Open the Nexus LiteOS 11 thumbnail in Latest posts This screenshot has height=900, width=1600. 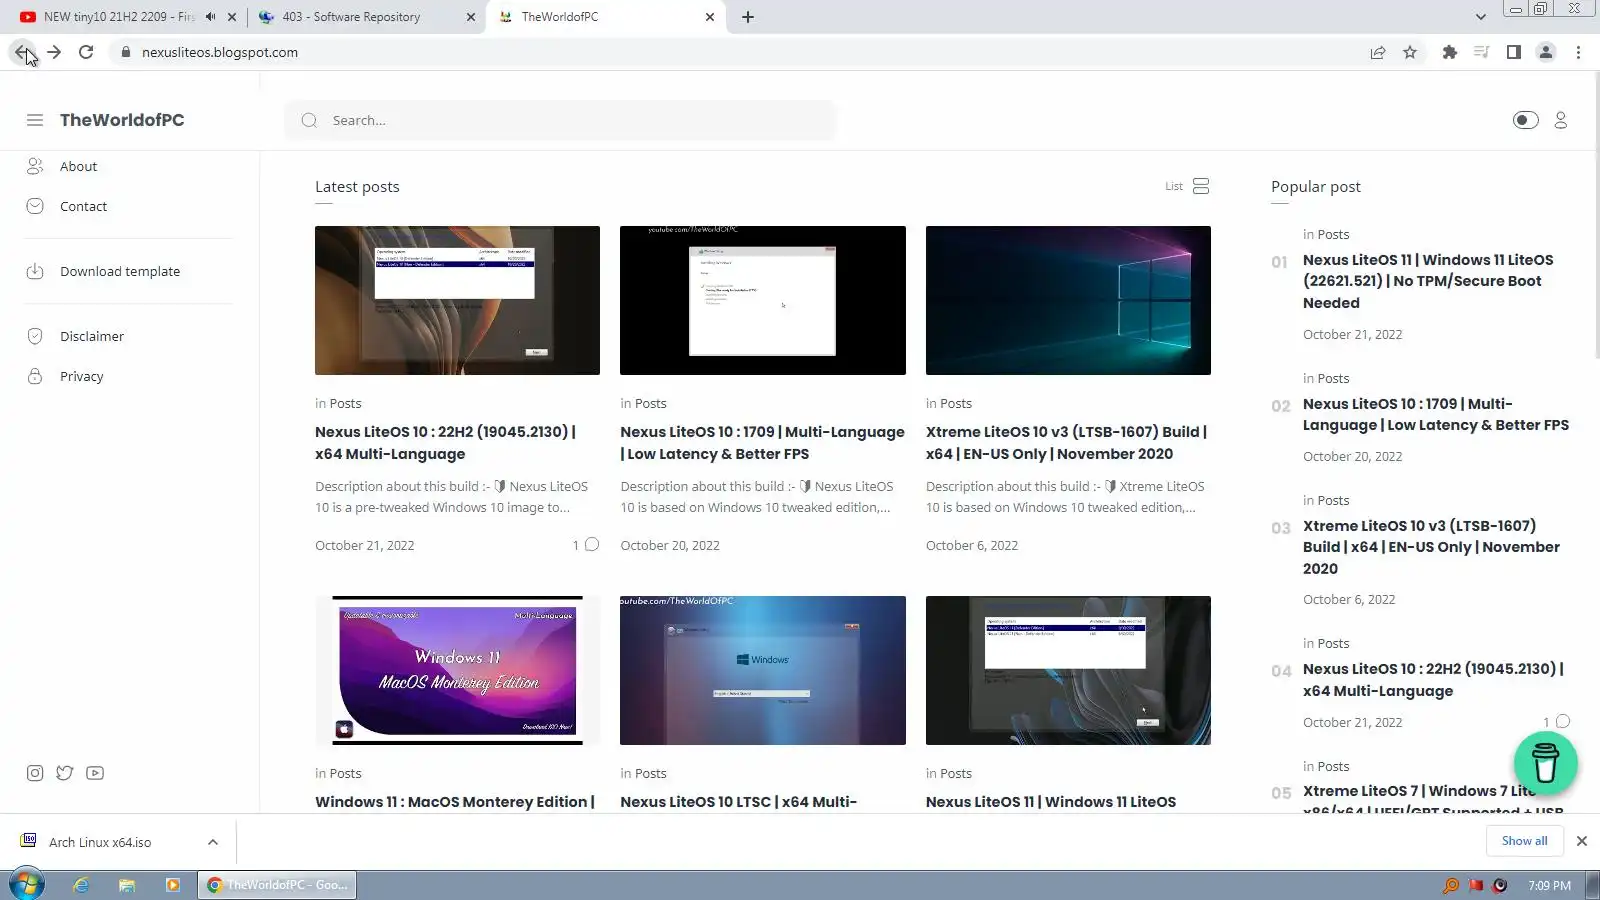tap(1068, 670)
